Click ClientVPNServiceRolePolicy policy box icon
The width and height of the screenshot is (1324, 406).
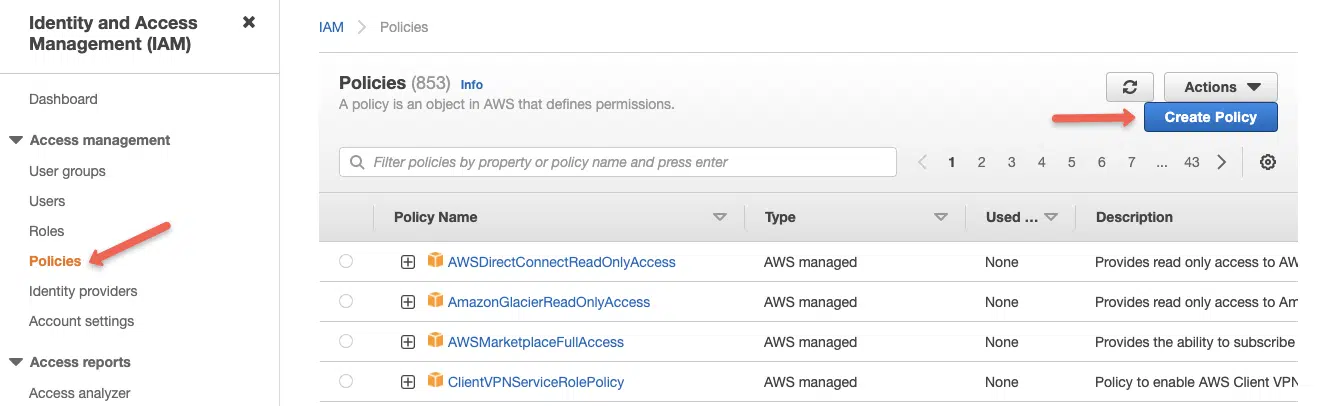coord(435,381)
